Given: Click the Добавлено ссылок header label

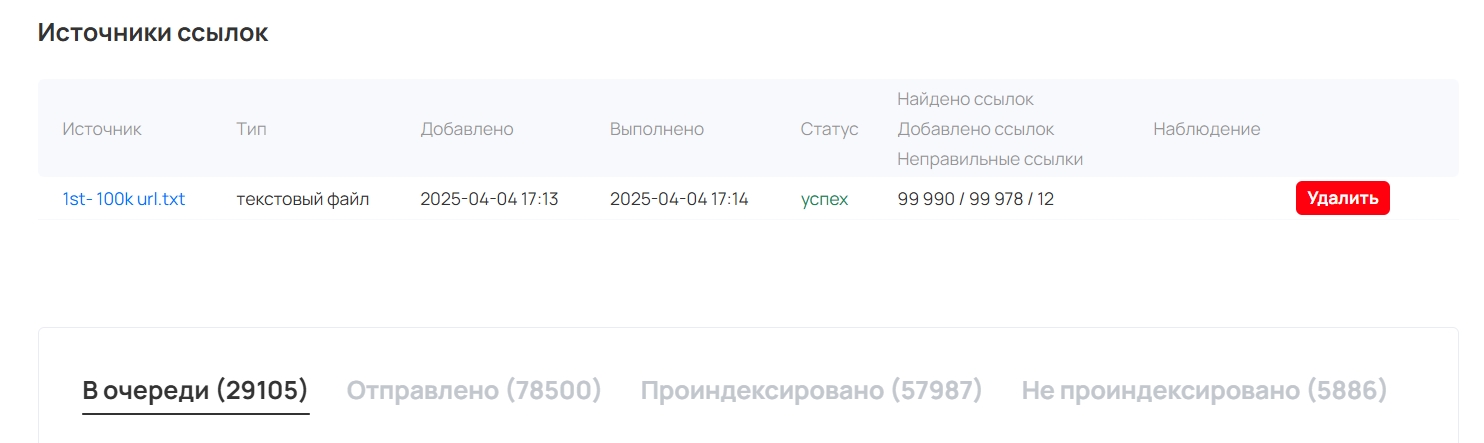Looking at the screenshot, I should coord(975,129).
